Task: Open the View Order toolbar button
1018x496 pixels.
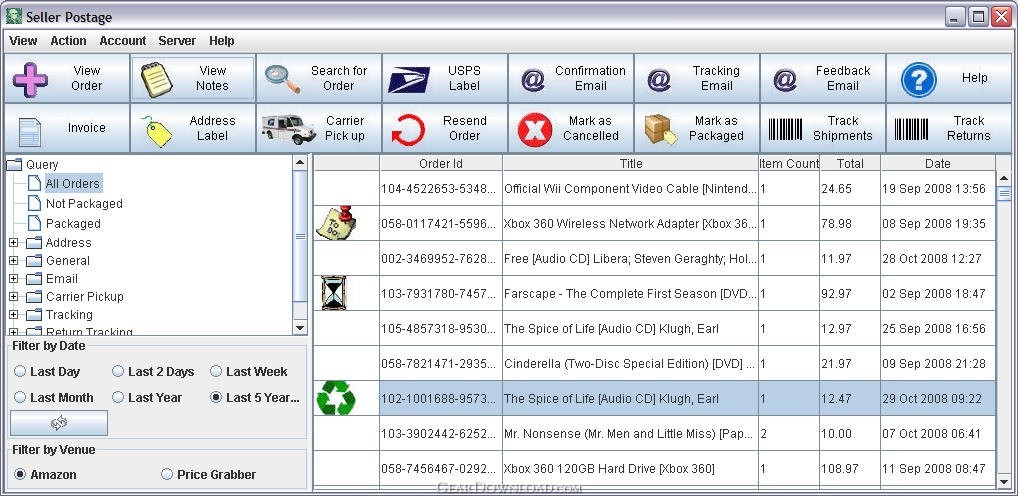Action: click(67, 78)
